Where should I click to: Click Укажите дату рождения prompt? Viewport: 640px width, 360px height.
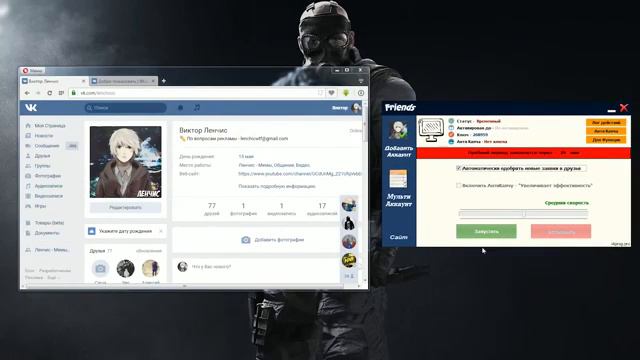pos(125,231)
